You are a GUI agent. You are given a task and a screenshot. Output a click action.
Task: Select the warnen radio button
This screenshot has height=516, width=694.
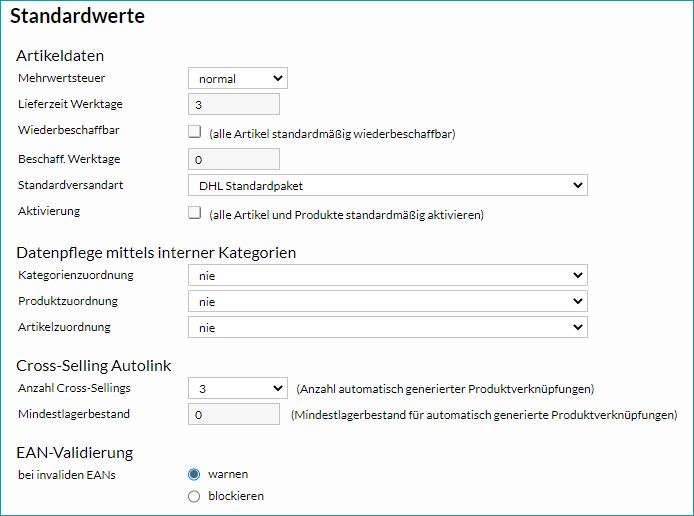pos(194,474)
